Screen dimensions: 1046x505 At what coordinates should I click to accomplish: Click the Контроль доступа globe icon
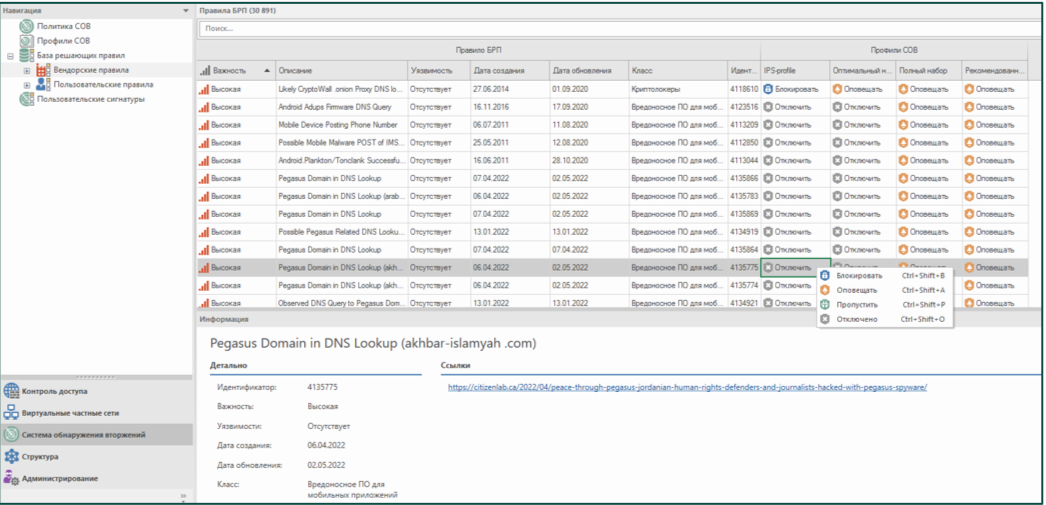pyautogui.click(x=11, y=392)
